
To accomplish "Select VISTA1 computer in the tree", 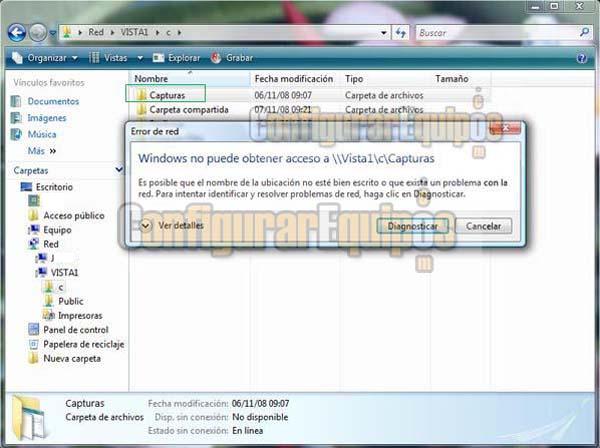I will [x=64, y=273].
